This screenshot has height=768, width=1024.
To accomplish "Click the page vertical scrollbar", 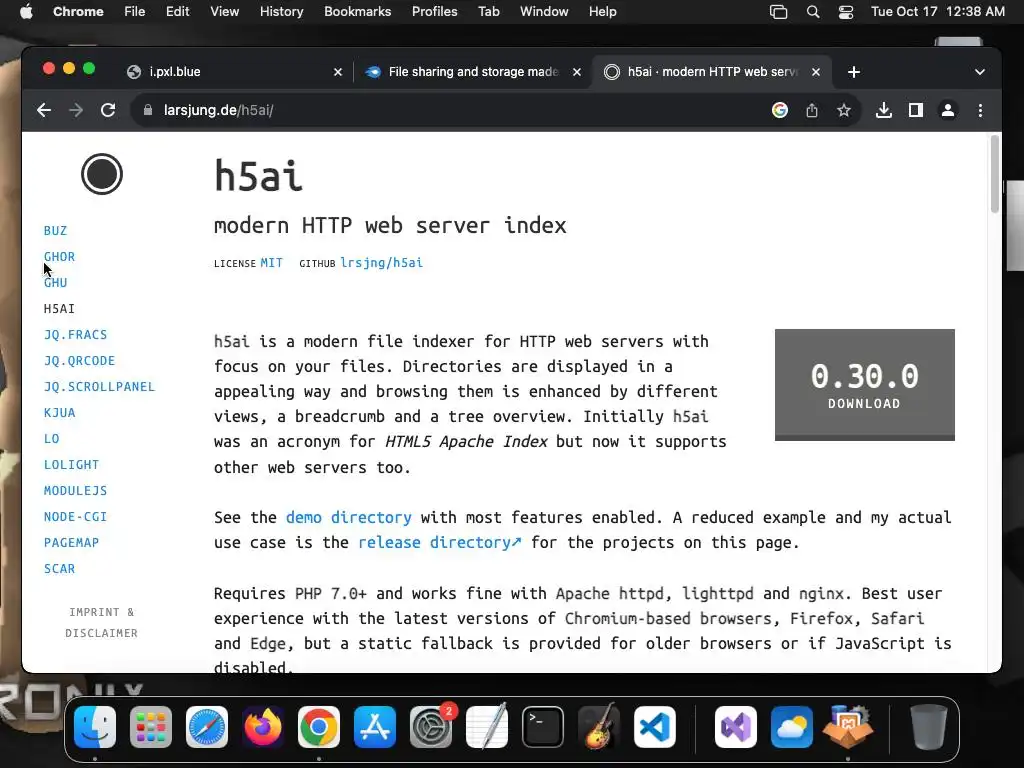I will tap(995, 174).
